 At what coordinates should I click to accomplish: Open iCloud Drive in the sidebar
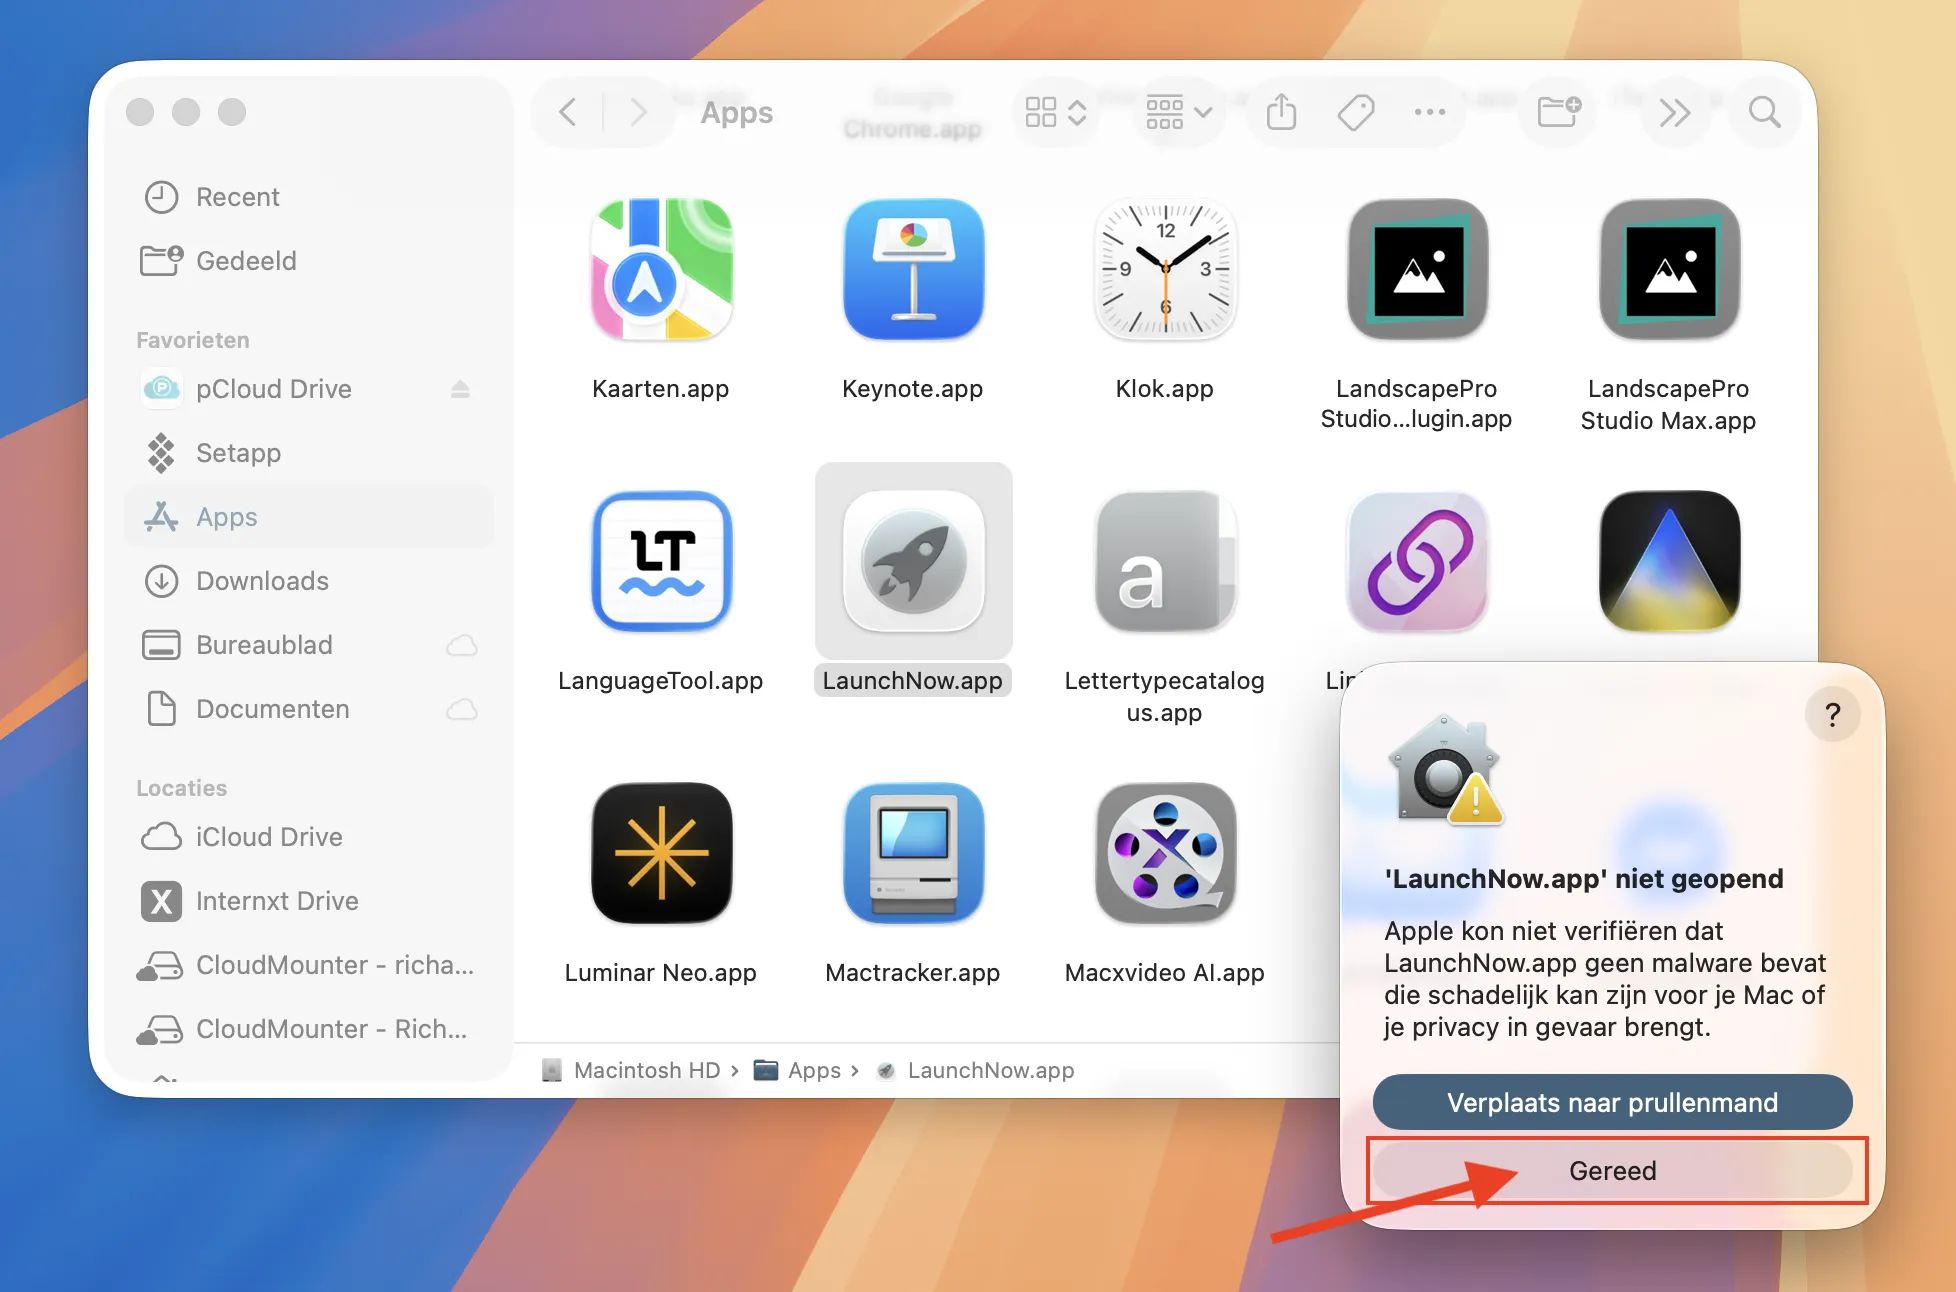click(x=268, y=837)
